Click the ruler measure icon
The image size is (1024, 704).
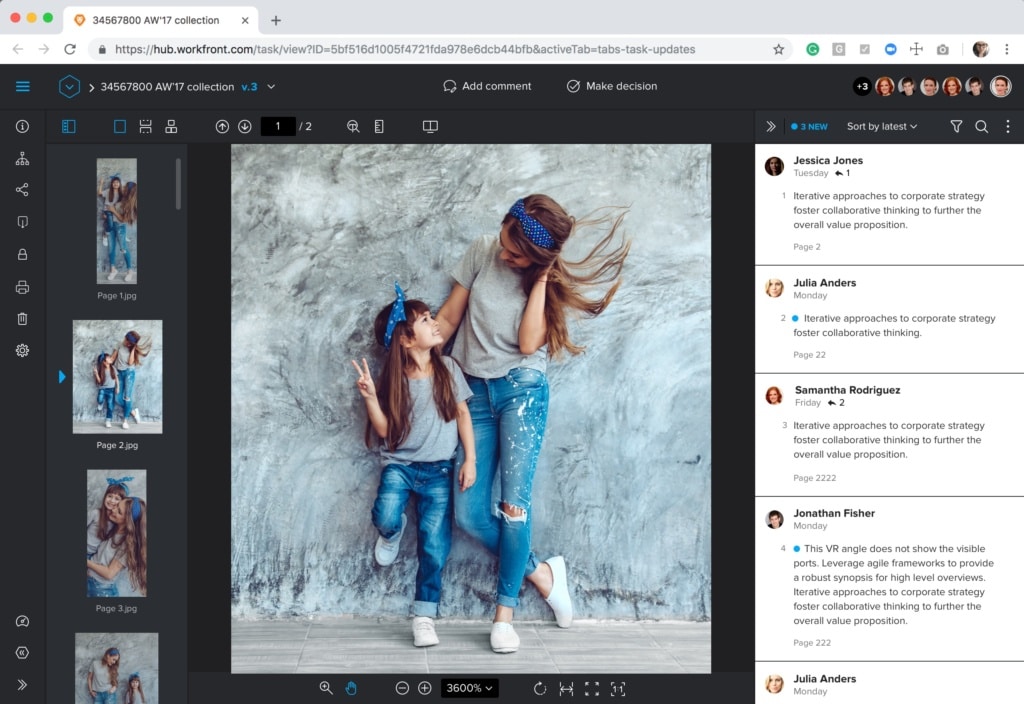click(379, 126)
